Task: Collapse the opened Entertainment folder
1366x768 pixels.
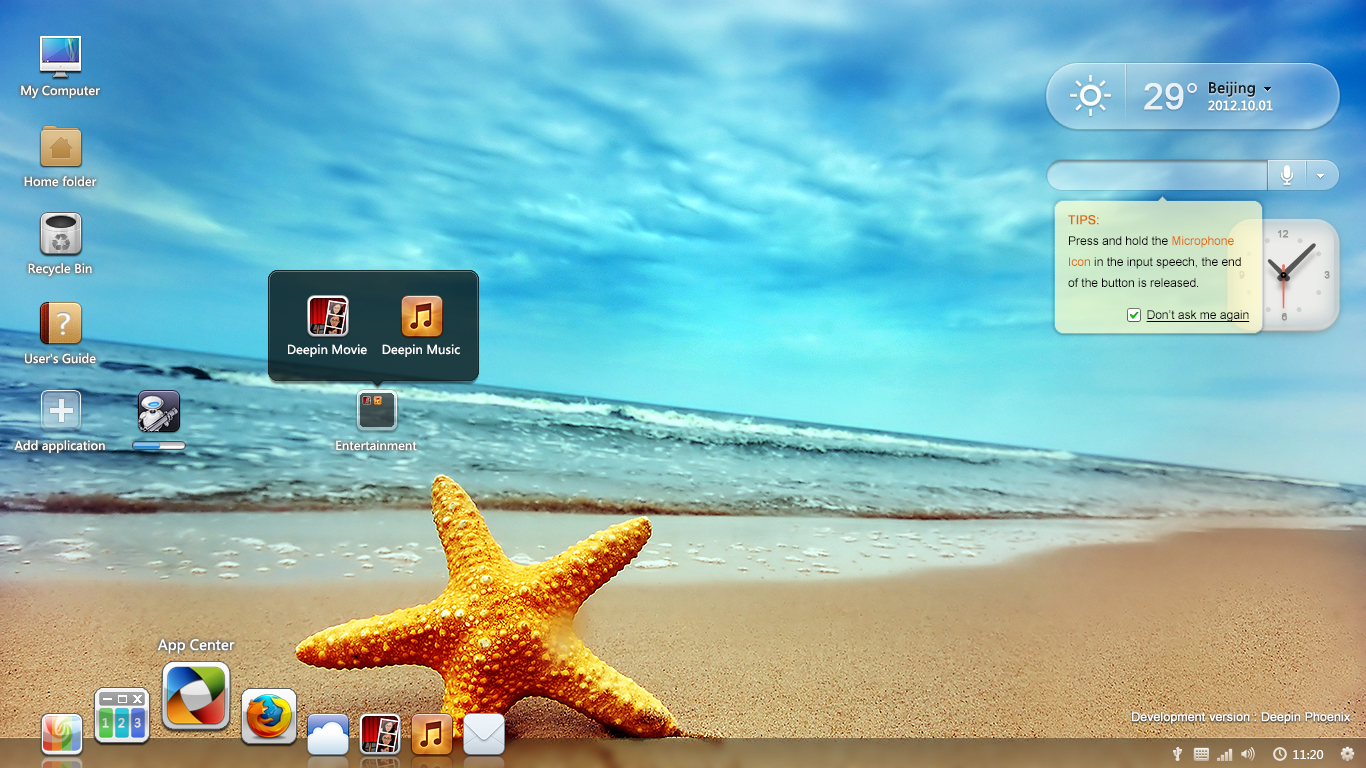Action: [x=376, y=410]
